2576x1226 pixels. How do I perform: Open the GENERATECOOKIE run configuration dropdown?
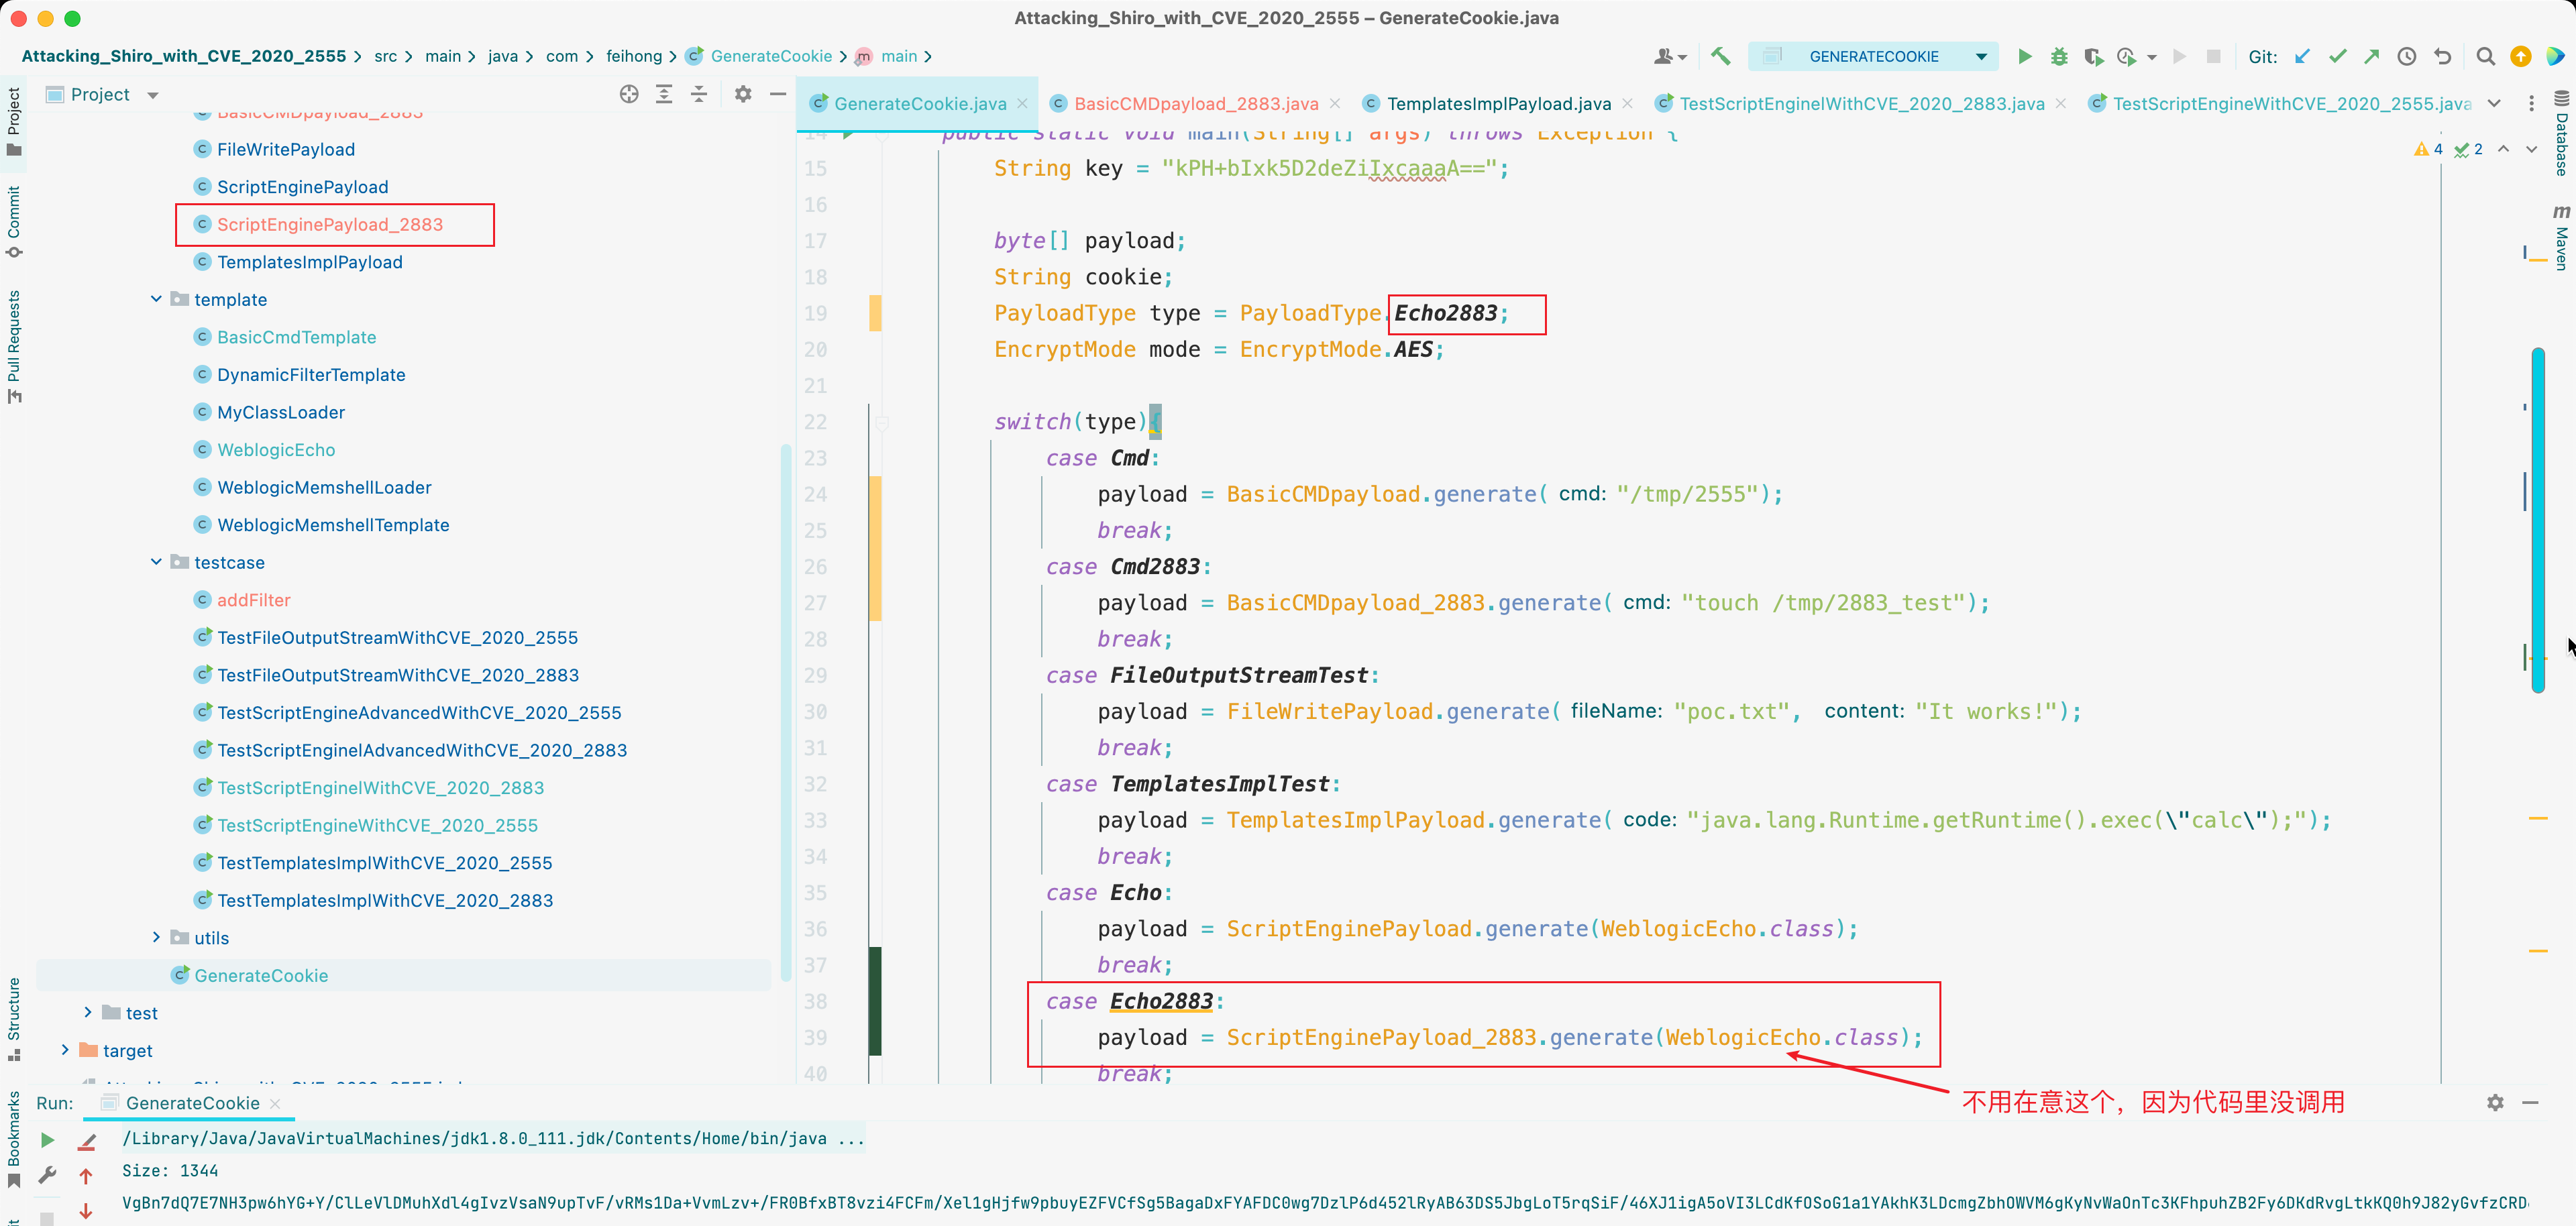[1980, 57]
